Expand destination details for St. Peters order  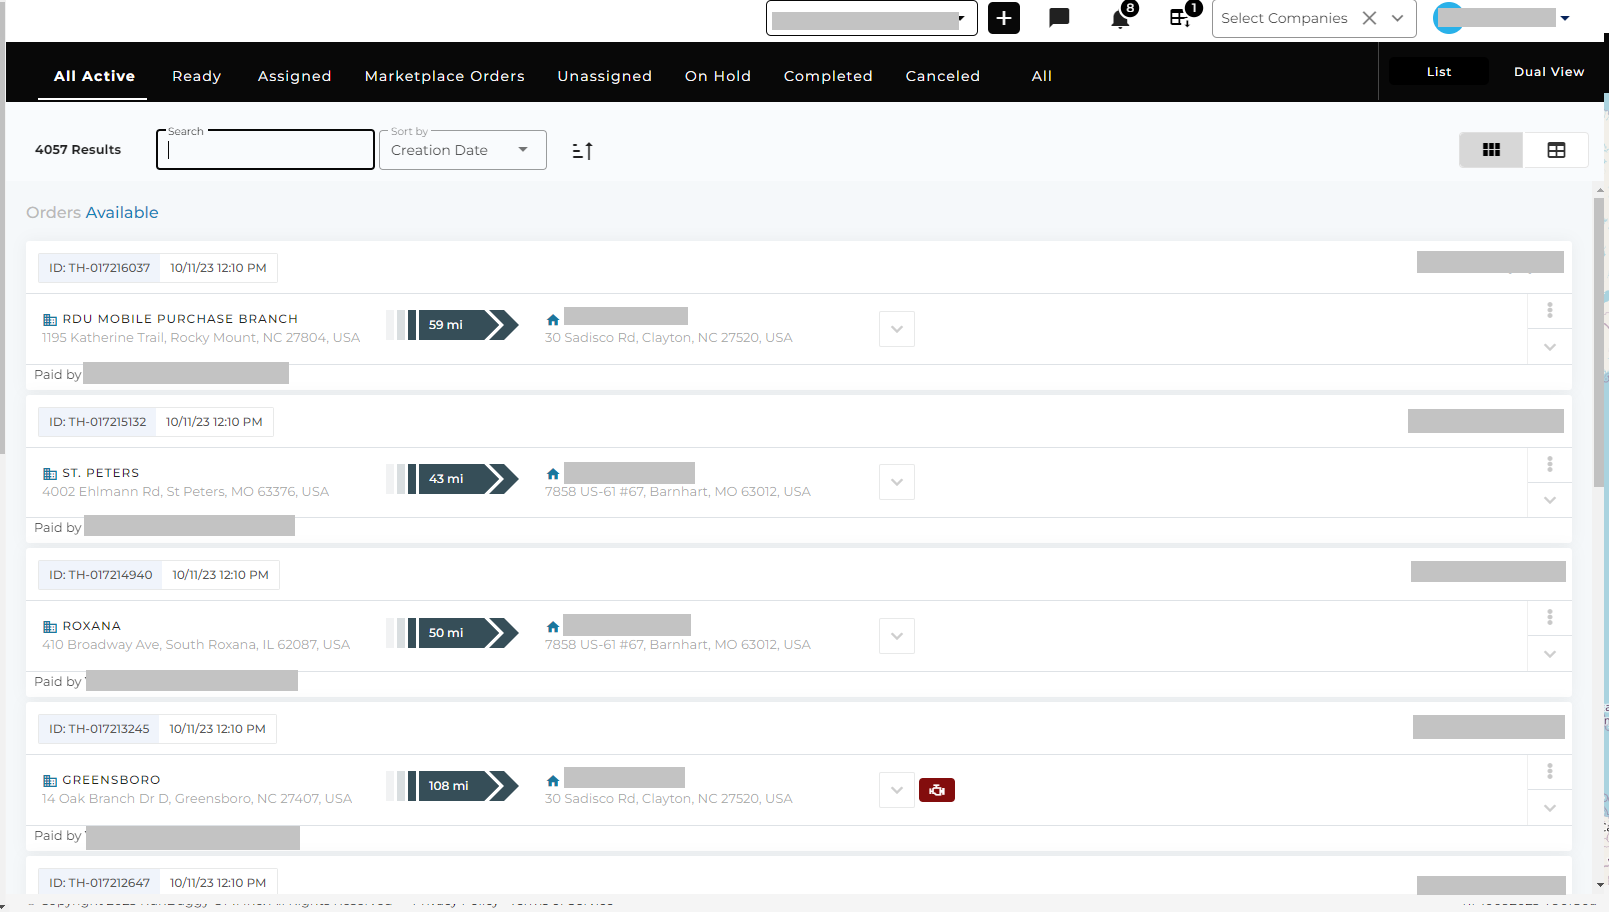tap(897, 482)
